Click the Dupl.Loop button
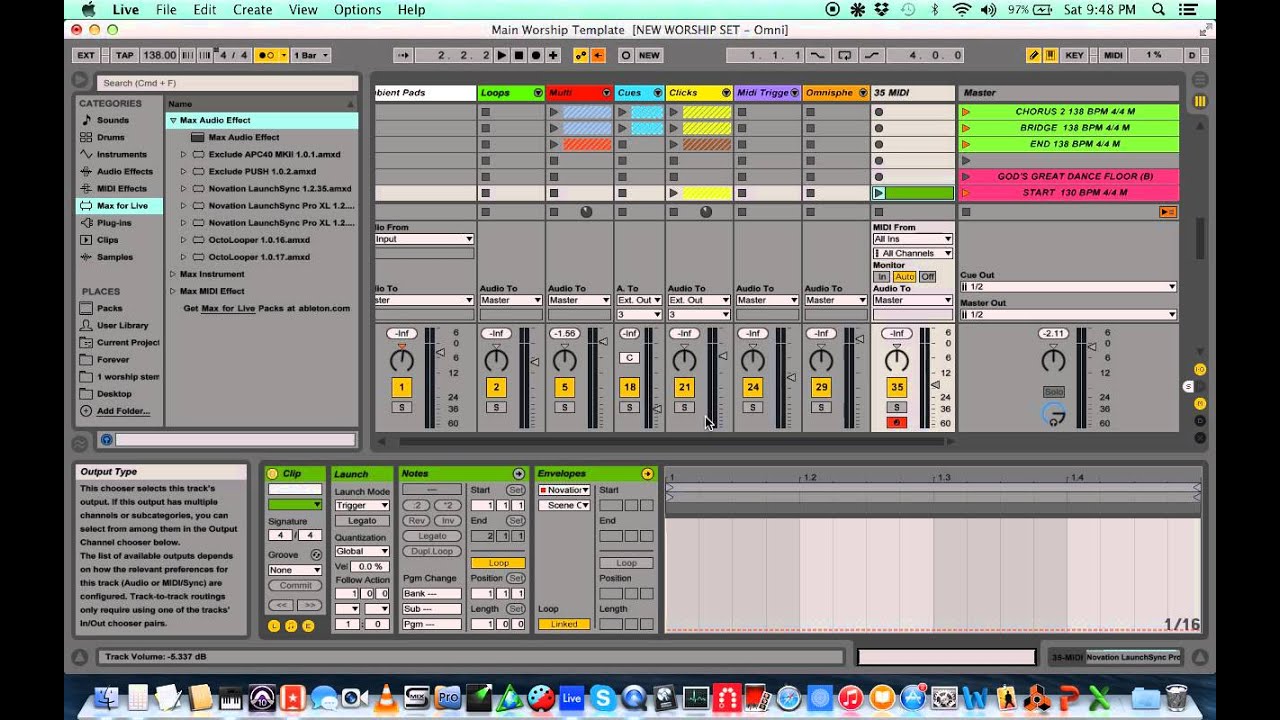 tap(432, 551)
